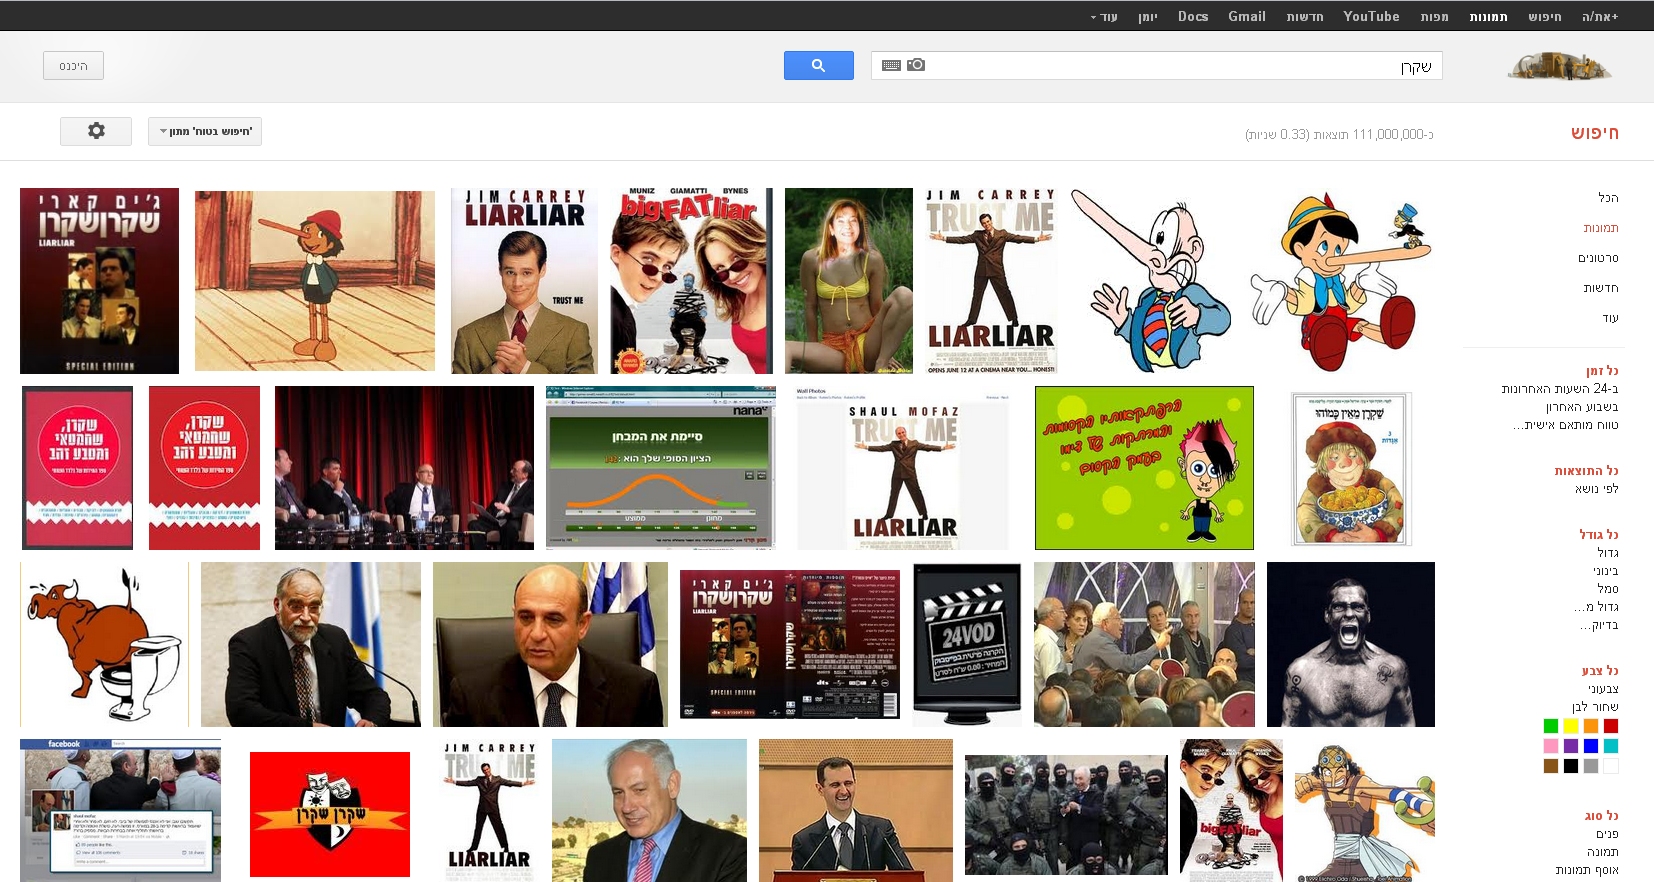Open the long-nosed cartoon man thumbnail
This screenshot has height=882, width=1654.
[x=1152, y=281]
